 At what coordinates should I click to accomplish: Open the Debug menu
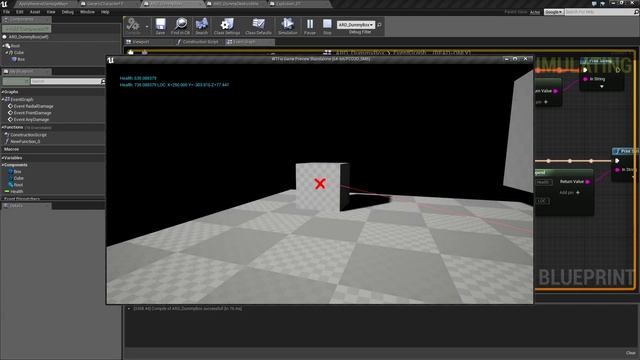coord(68,12)
